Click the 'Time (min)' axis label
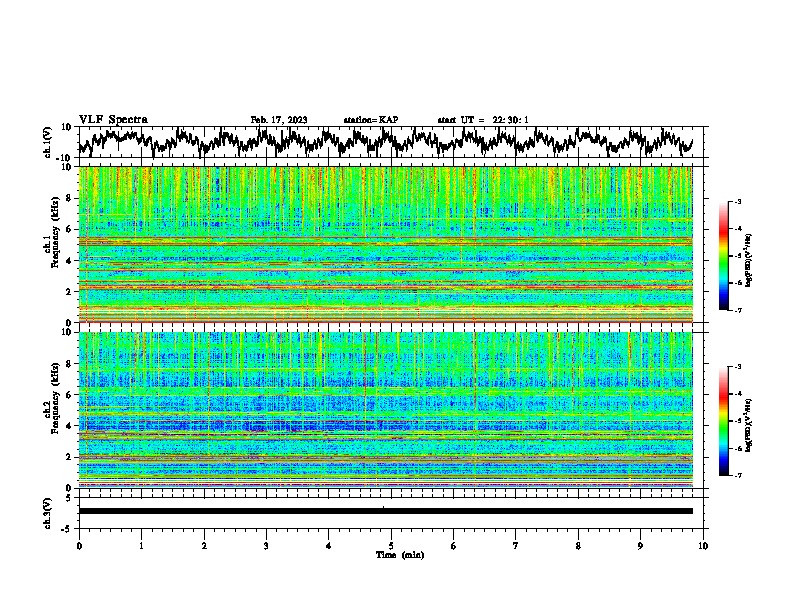Screen dimensions: 792x612 400,555
